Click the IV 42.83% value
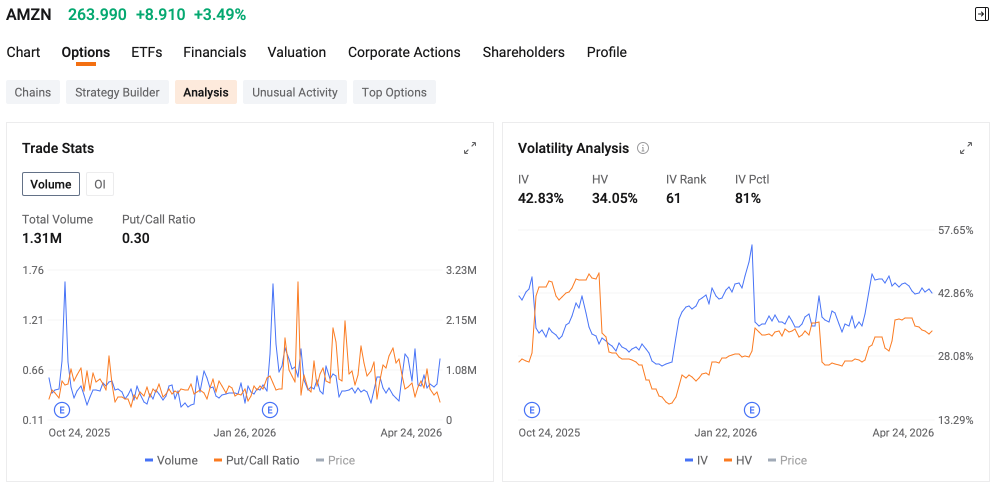The height and width of the screenshot is (488, 997). point(541,199)
